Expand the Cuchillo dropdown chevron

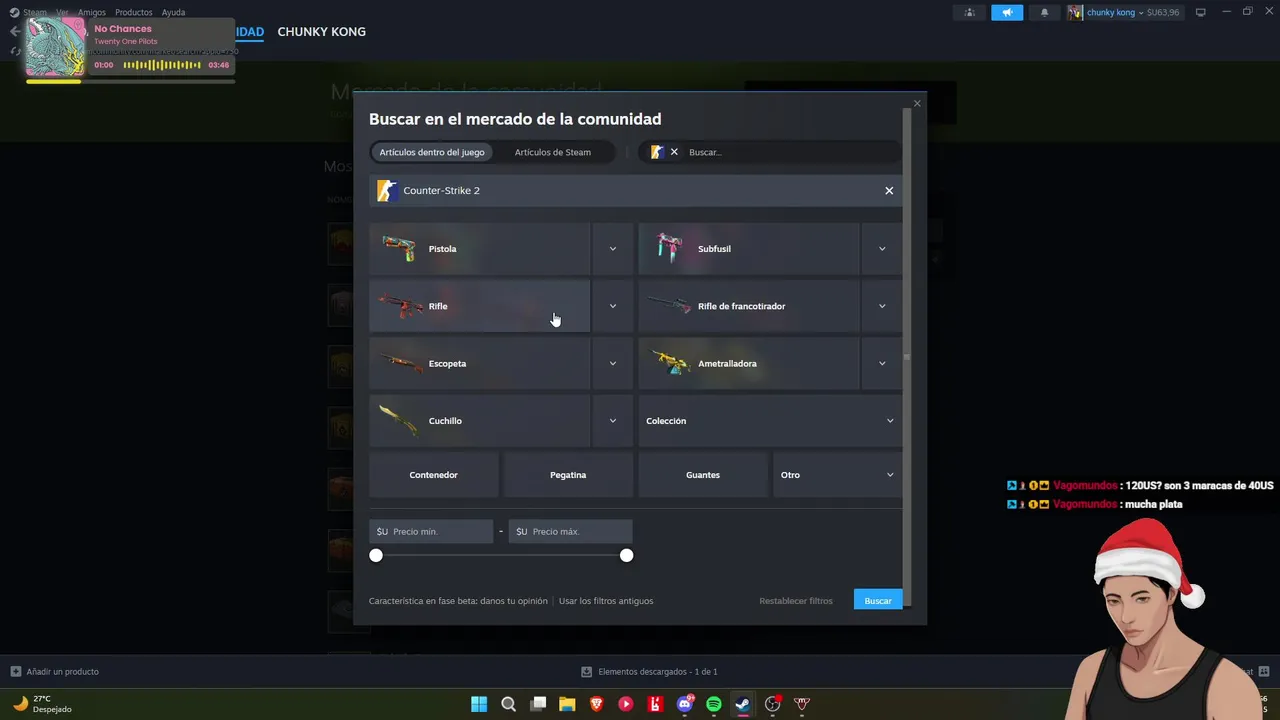(613, 421)
